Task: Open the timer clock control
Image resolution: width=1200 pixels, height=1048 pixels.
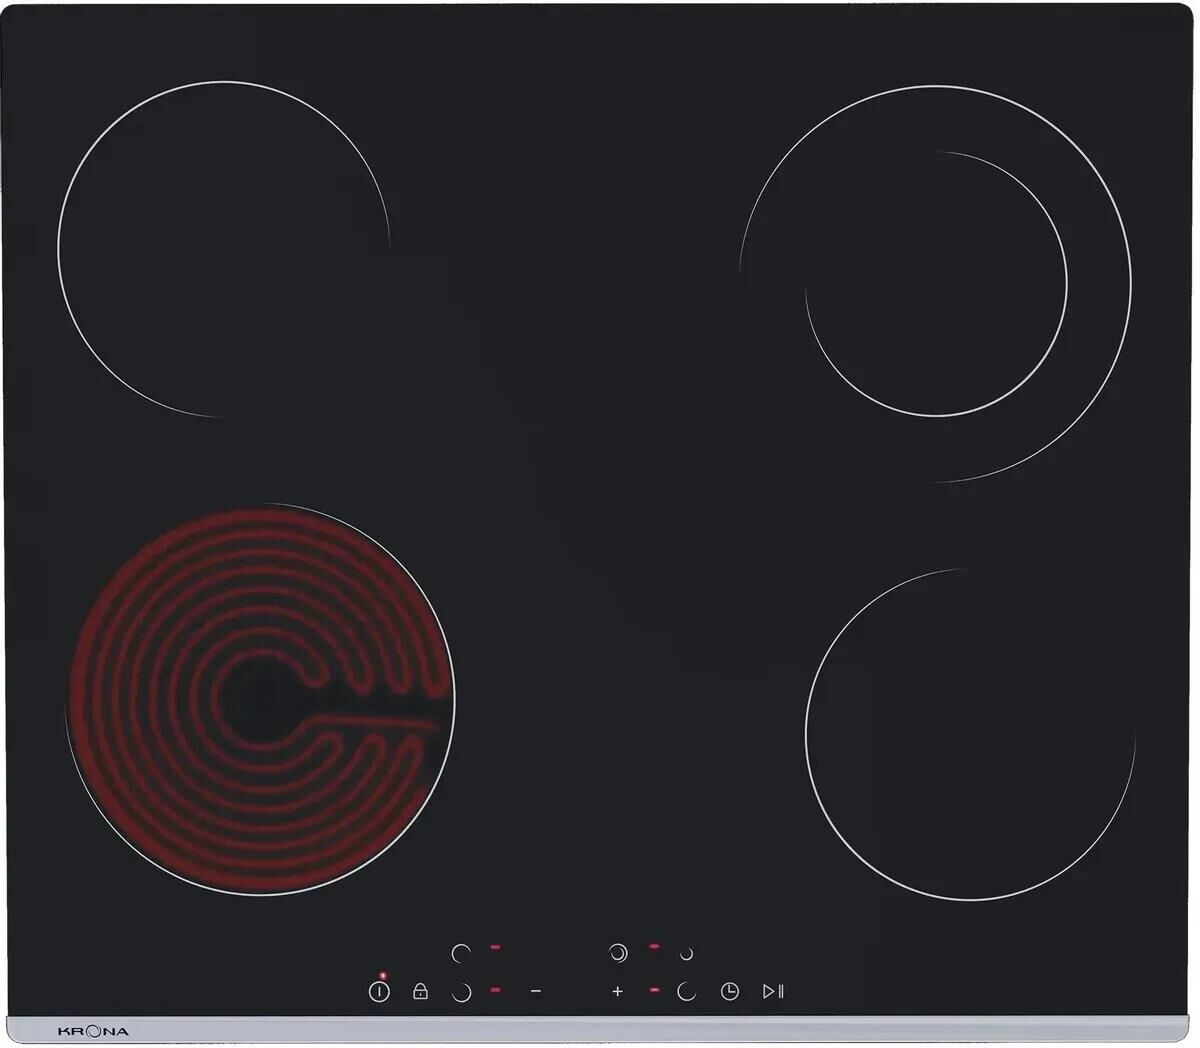Action: pos(730,991)
